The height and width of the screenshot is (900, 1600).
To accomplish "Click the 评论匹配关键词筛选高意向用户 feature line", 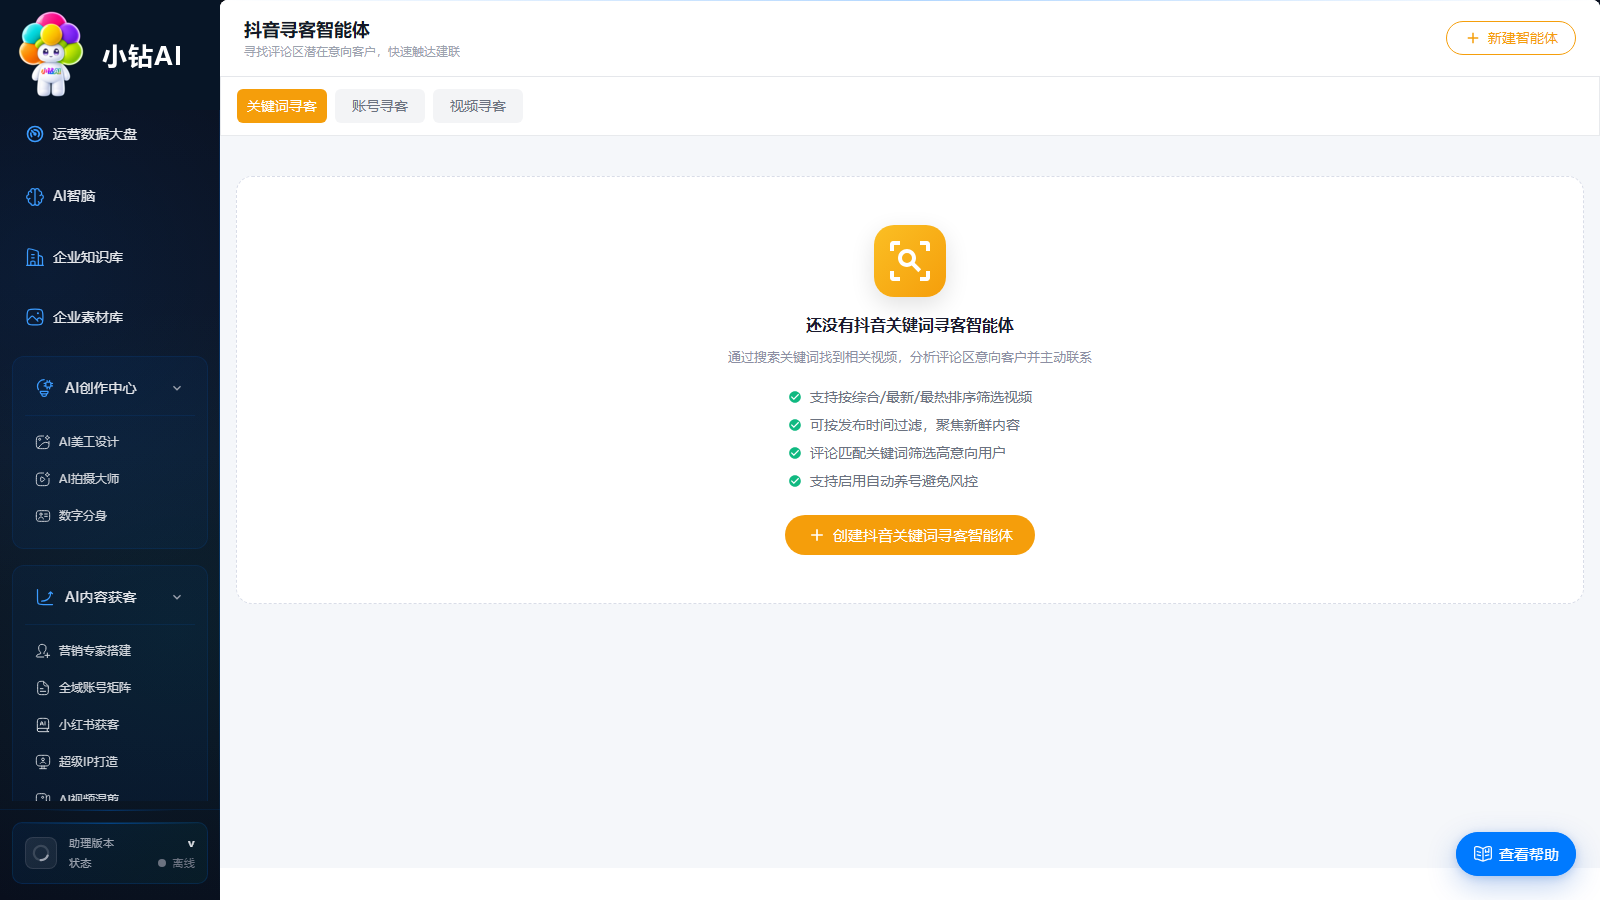I will [908, 453].
